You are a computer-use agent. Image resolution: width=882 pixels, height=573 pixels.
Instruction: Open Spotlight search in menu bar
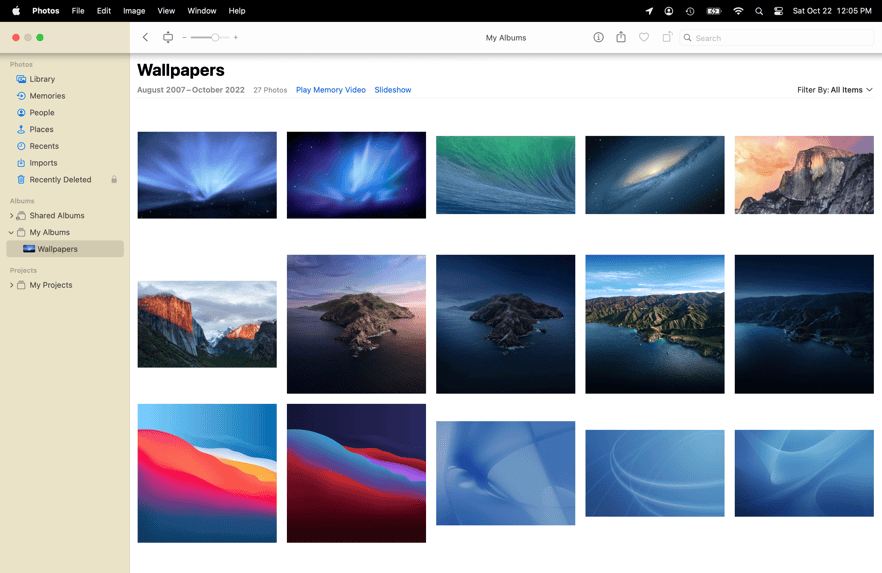pyautogui.click(x=759, y=11)
